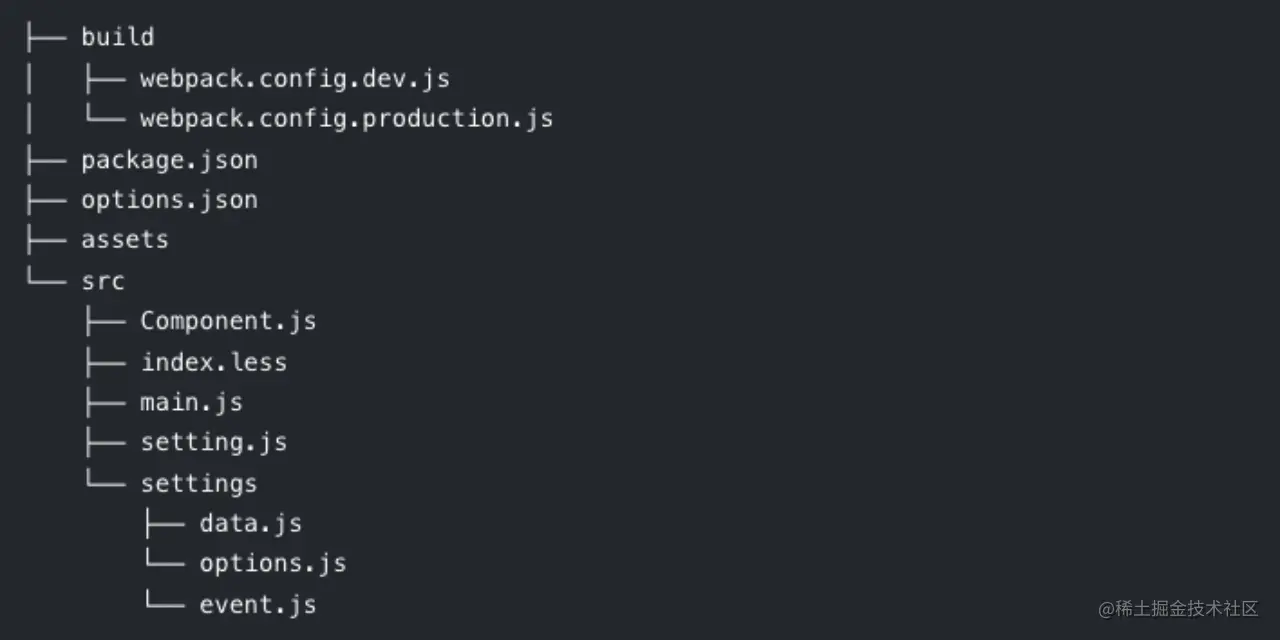Select the src folder entry
The height and width of the screenshot is (640, 1280).
103,281
